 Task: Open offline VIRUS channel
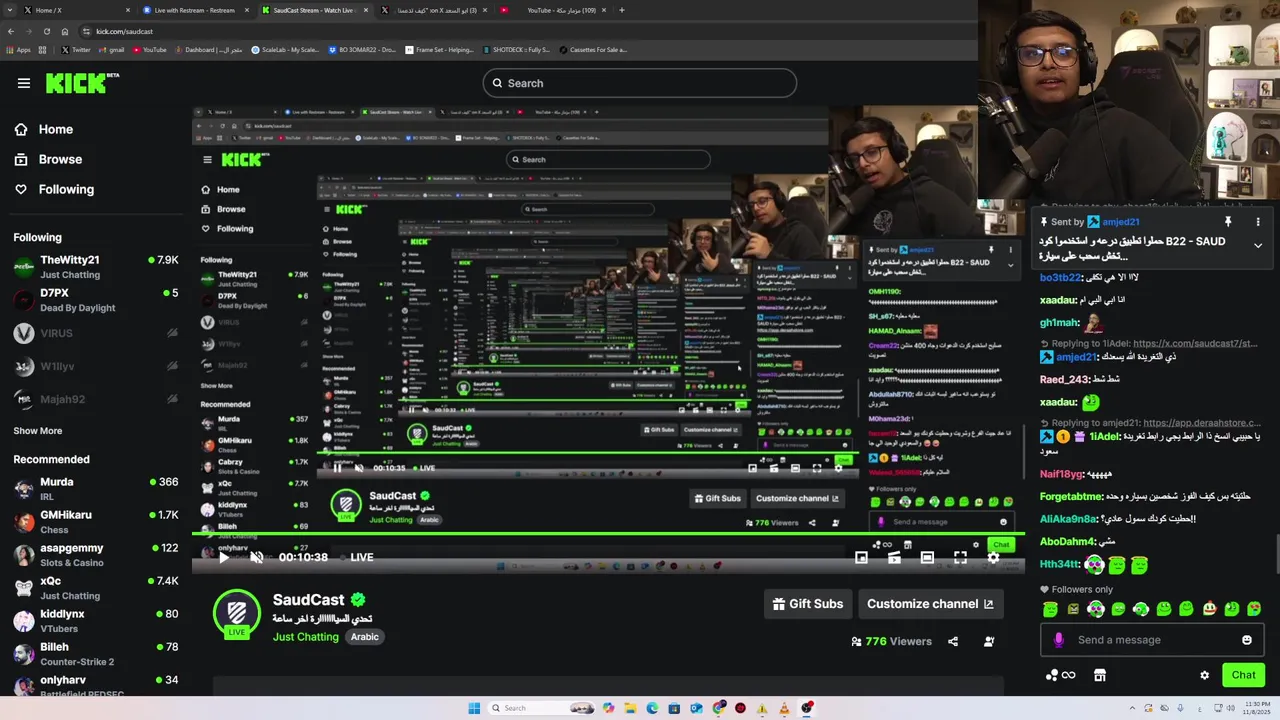pos(95,333)
